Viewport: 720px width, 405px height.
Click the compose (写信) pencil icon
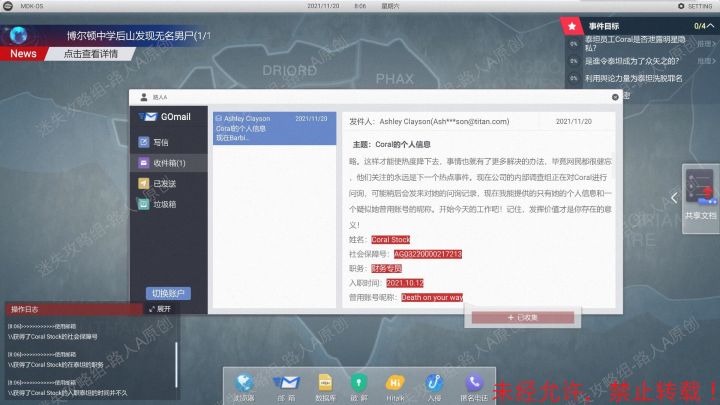(144, 142)
